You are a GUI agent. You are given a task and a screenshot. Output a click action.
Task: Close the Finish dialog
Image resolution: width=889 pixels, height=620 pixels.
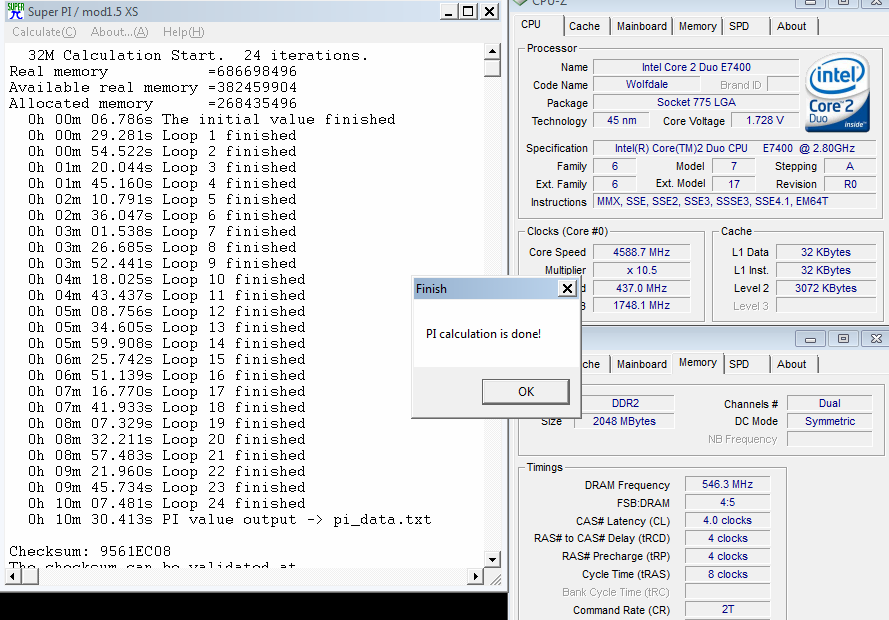(567, 288)
